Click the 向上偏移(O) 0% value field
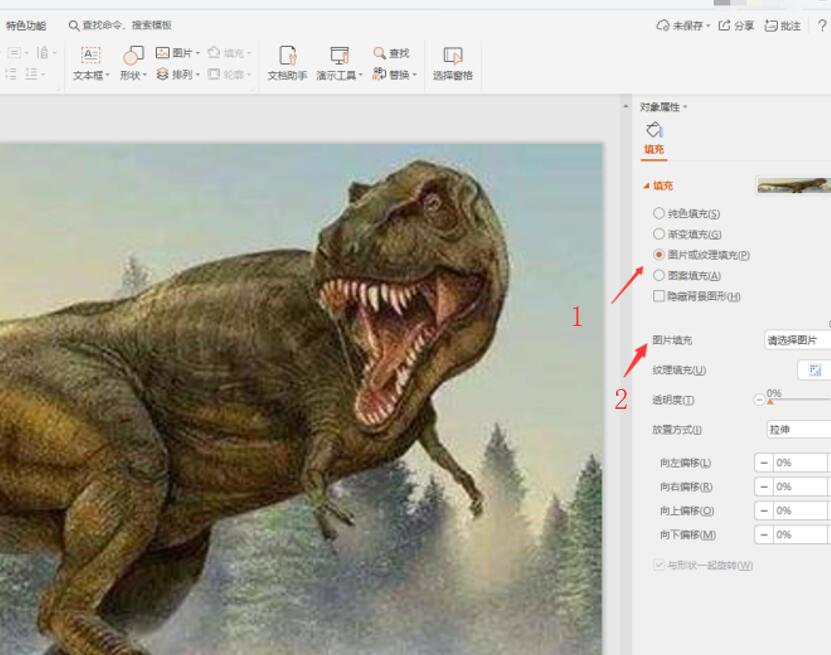Screen dimensions: 831x655 pos(800,511)
